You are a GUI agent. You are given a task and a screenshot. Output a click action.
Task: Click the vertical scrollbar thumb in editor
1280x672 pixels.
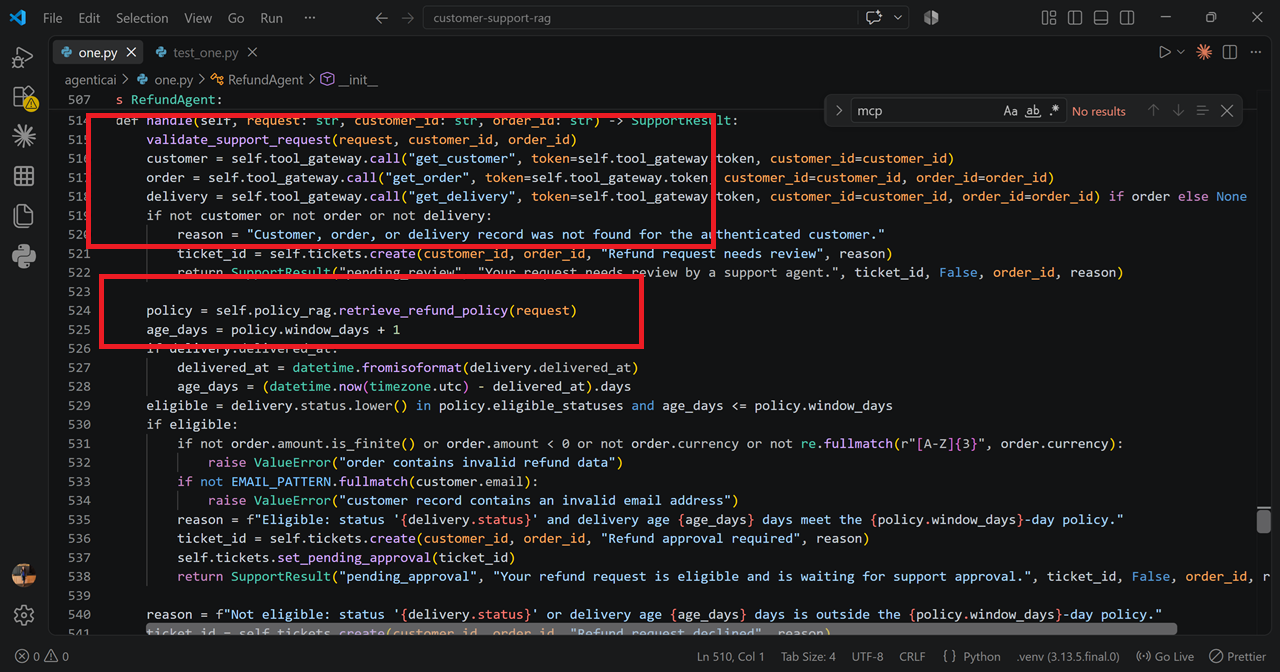[1264, 521]
